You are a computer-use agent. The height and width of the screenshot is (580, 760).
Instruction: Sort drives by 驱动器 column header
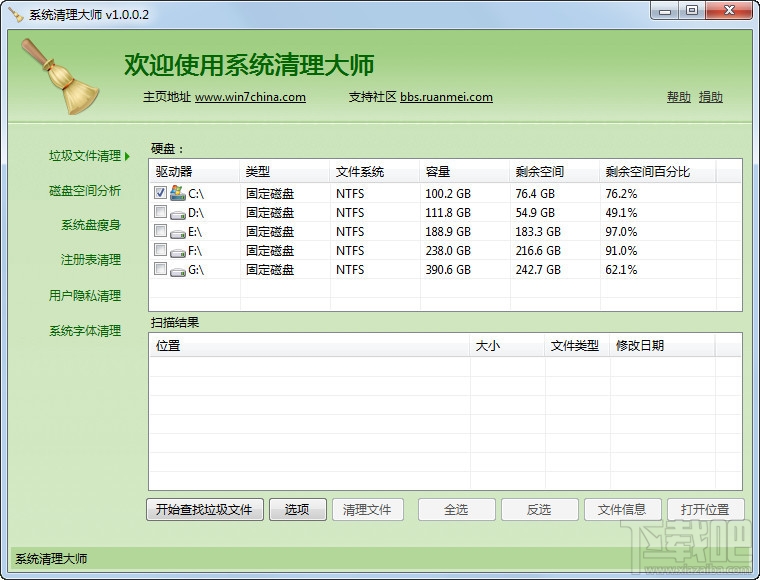pos(194,172)
